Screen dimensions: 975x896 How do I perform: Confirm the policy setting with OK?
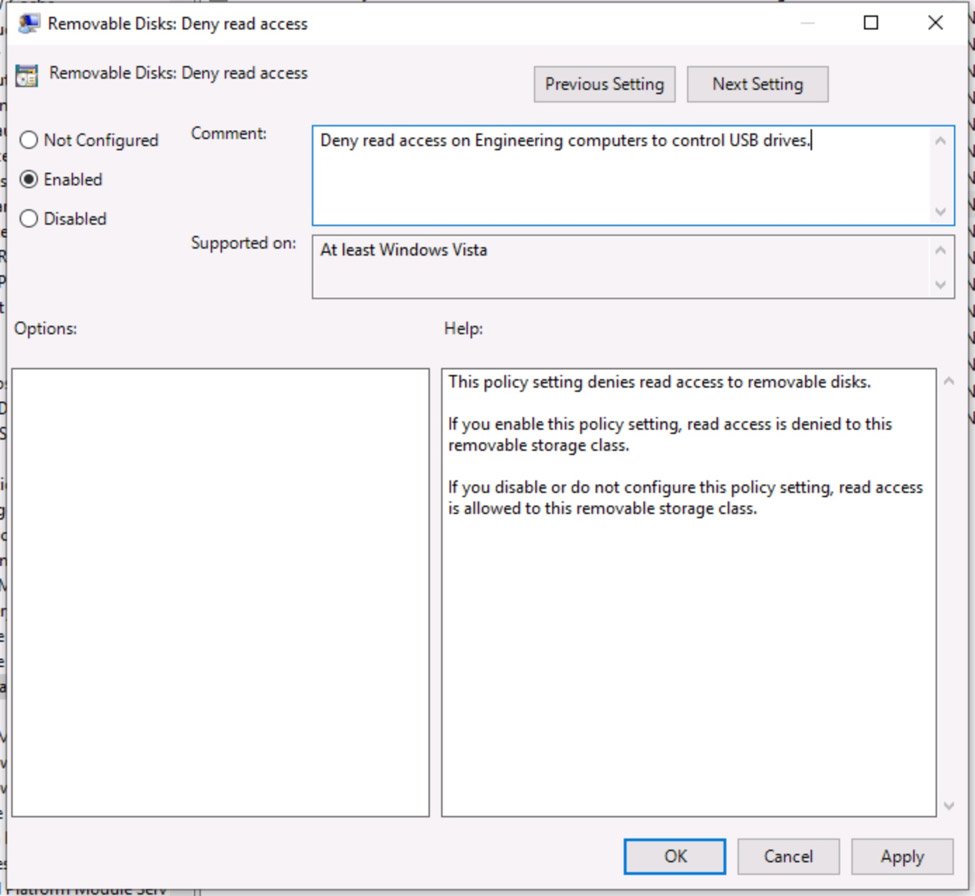pyautogui.click(x=675, y=856)
